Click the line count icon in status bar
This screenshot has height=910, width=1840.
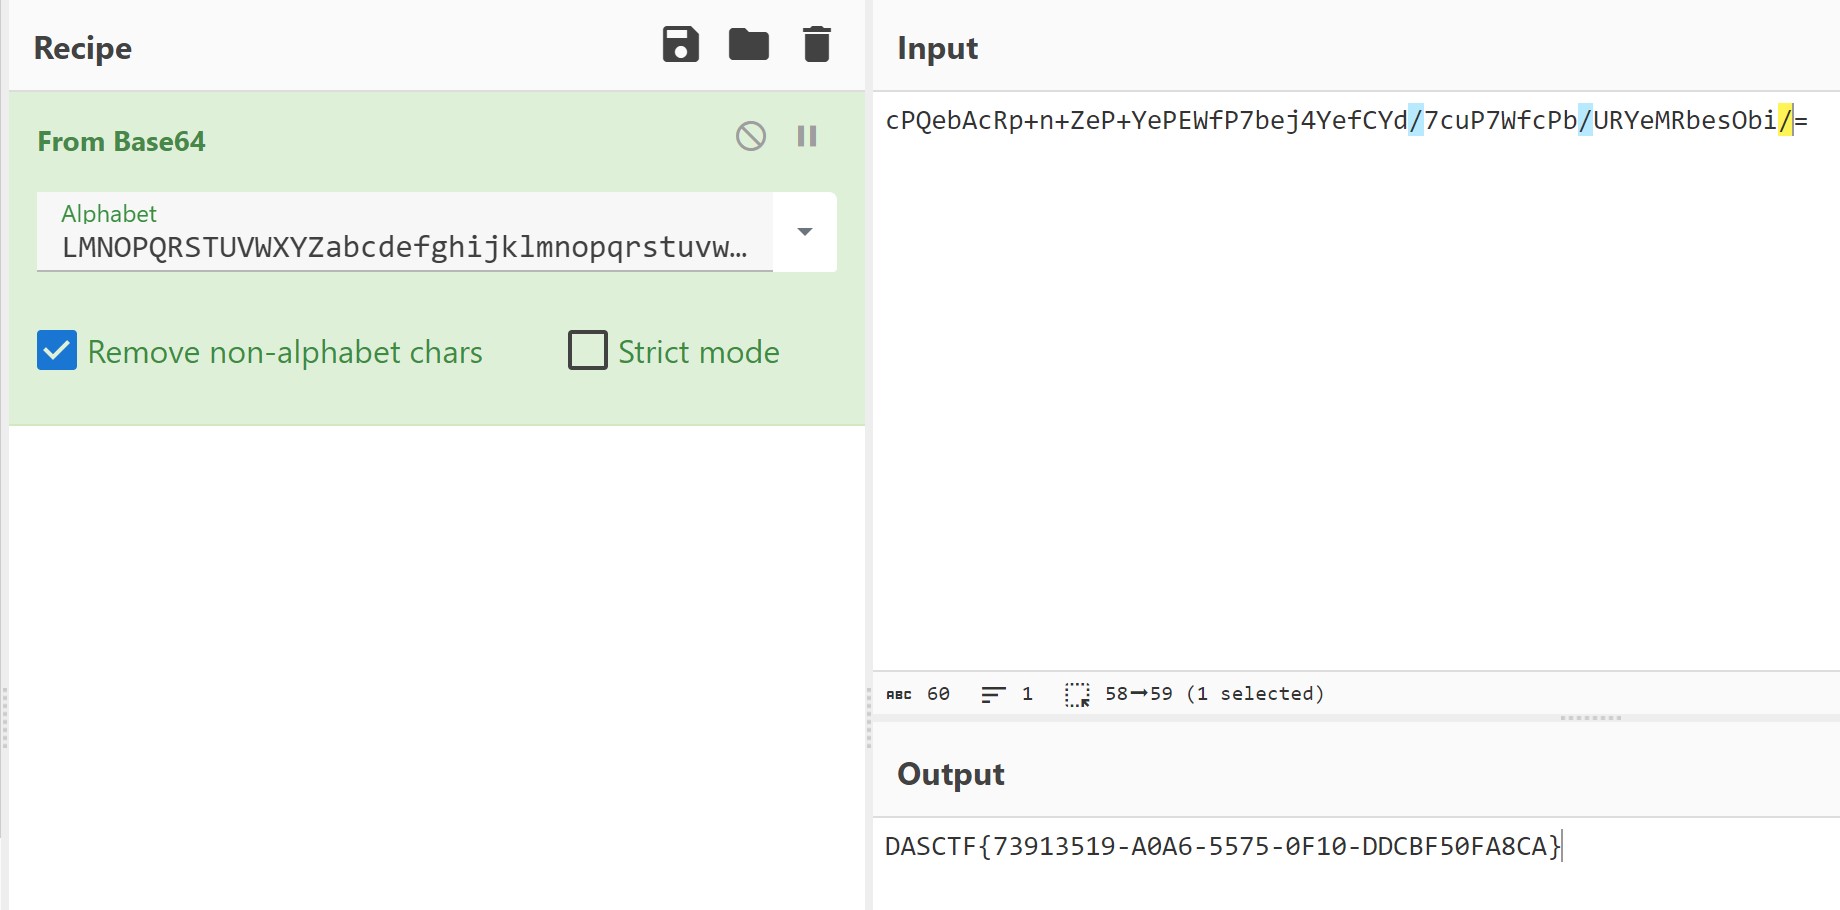pos(993,694)
